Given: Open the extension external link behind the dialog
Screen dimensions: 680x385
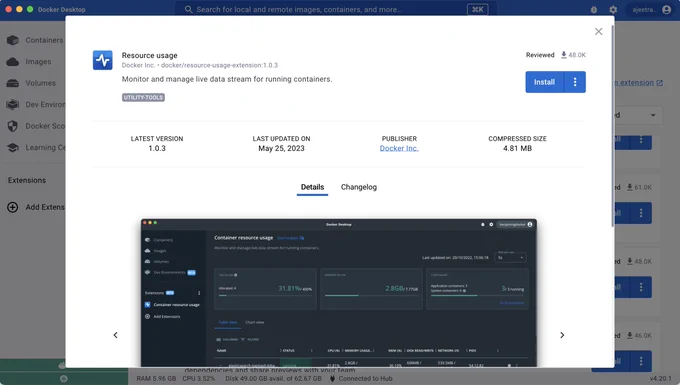Looking at the screenshot, I should point(639,82).
